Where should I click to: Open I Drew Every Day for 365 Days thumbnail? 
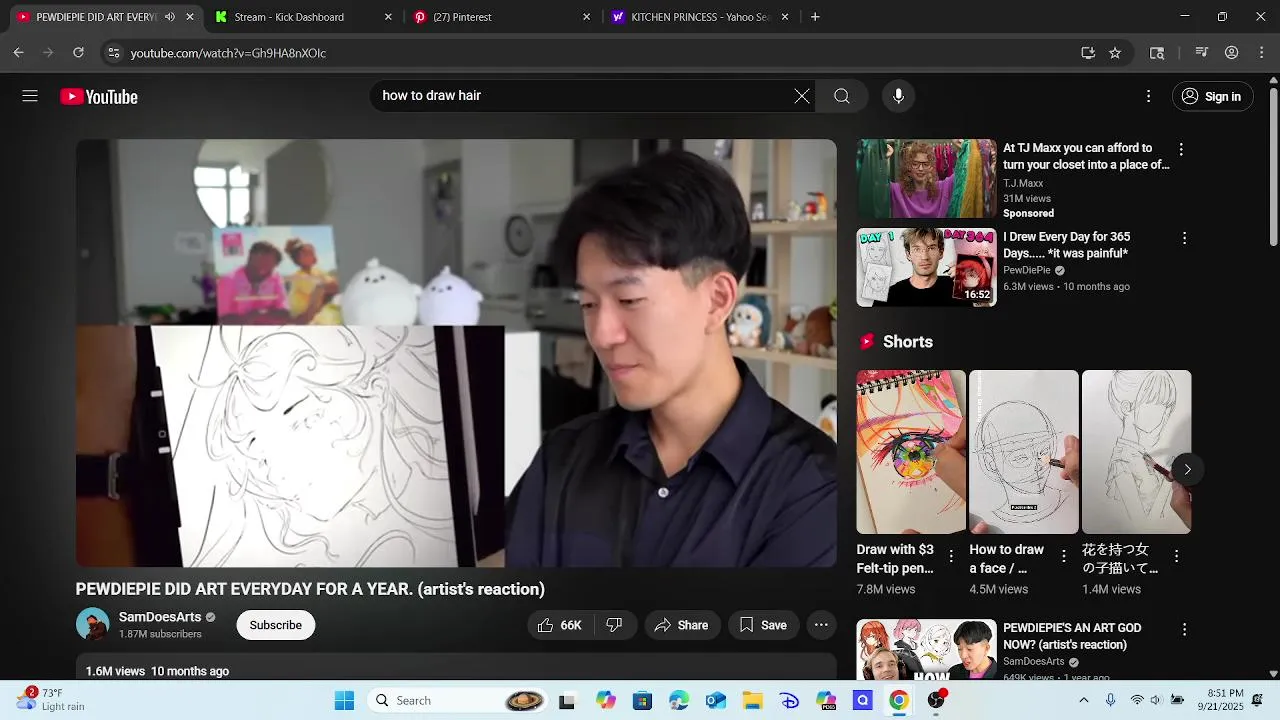[926, 267]
